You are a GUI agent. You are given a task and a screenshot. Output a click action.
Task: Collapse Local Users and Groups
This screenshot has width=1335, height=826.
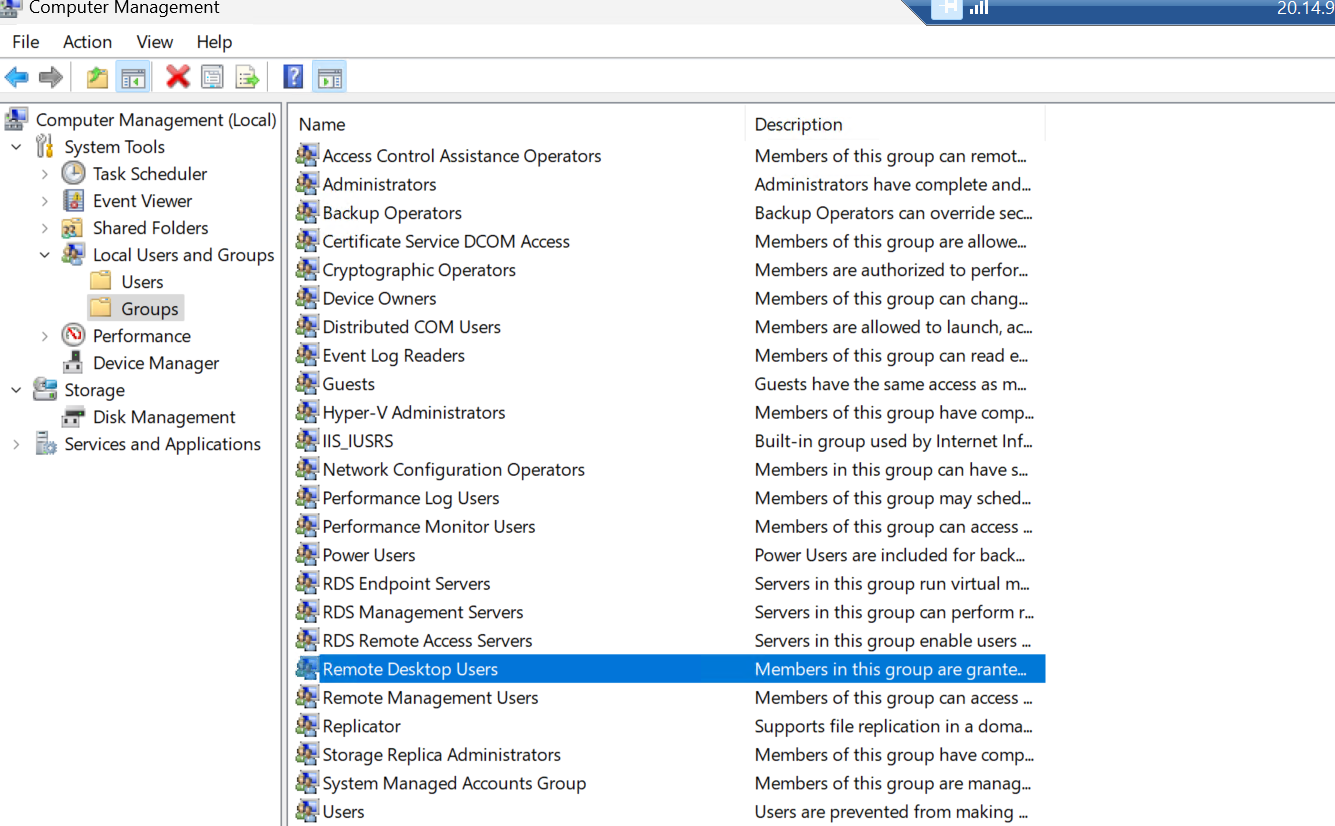(44, 254)
